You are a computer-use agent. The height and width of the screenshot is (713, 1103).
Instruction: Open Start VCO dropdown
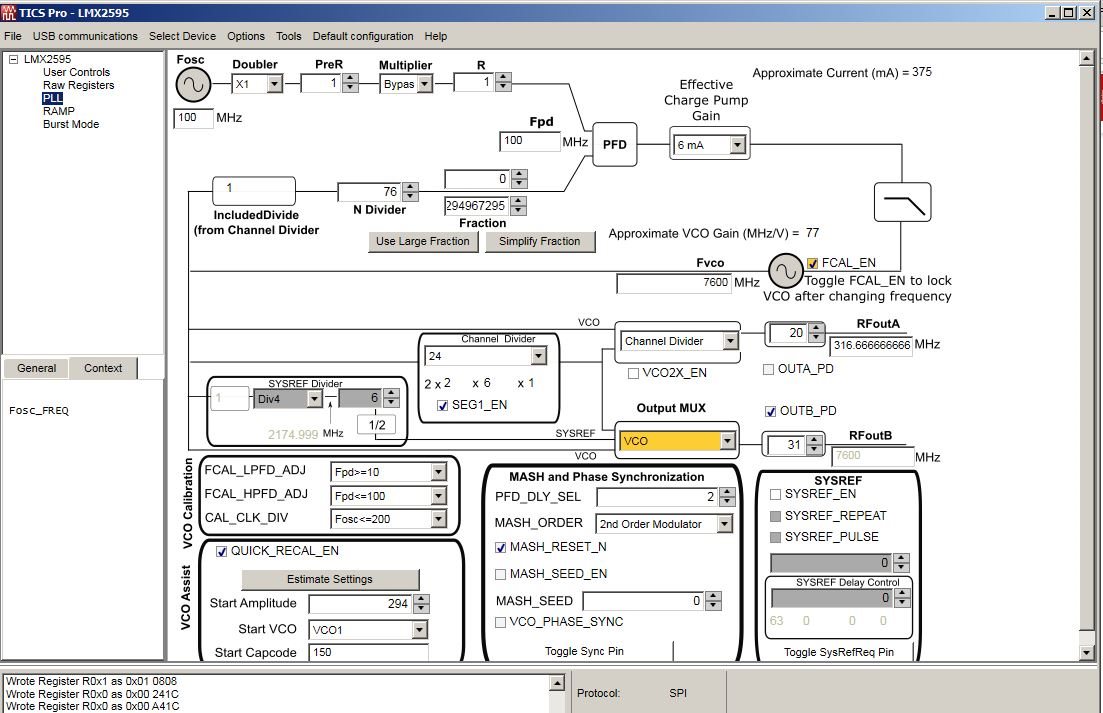click(419, 630)
